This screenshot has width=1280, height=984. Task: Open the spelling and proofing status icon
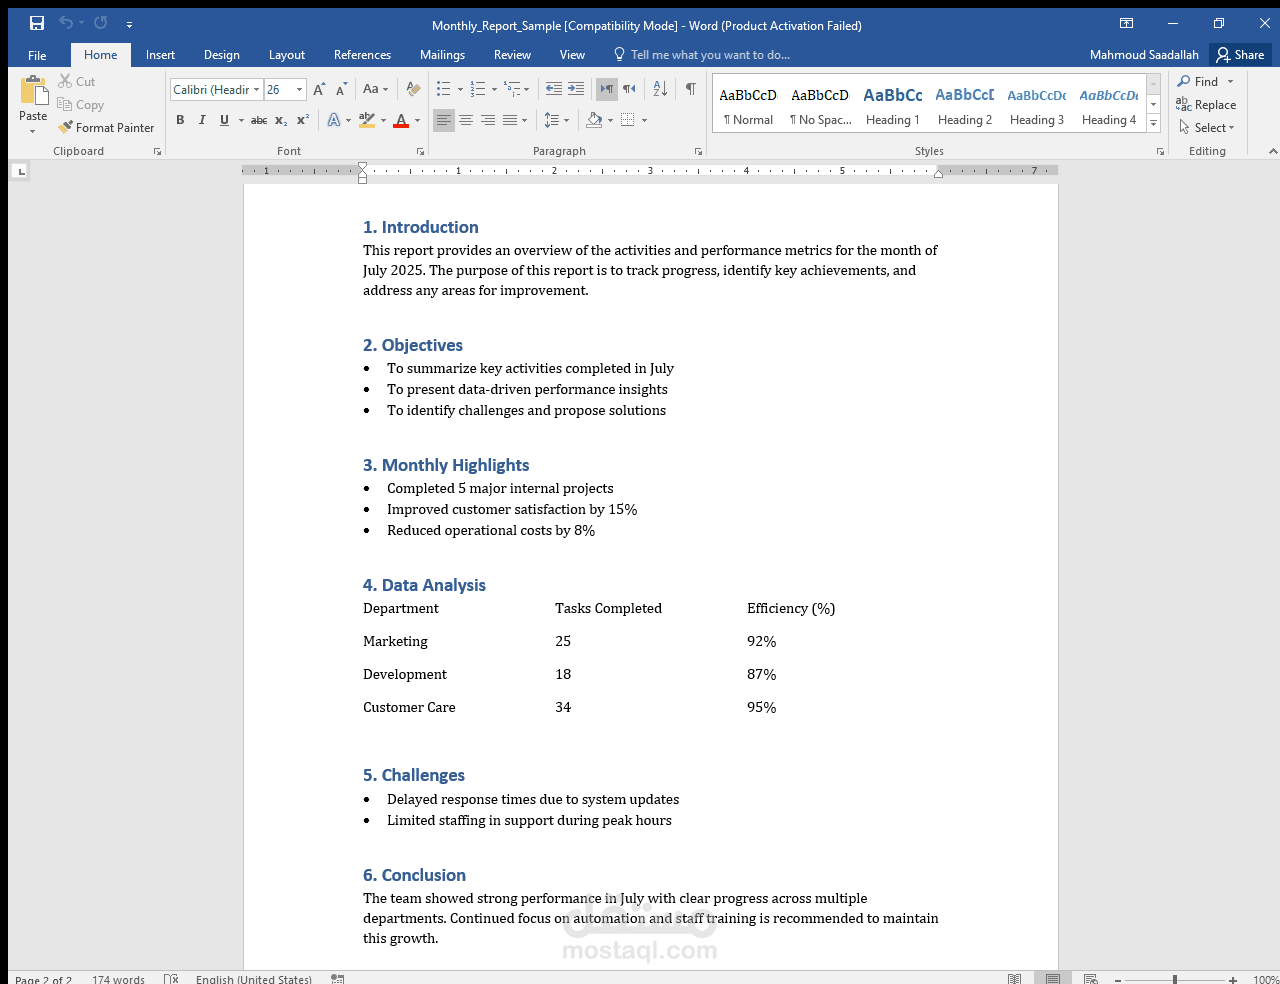coord(171,979)
